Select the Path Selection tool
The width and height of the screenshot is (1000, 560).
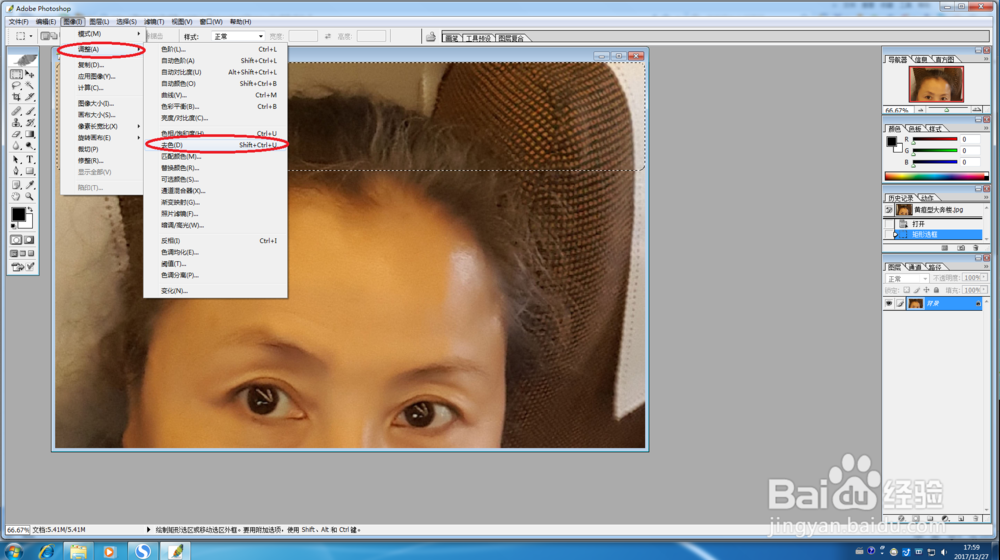pos(16,159)
